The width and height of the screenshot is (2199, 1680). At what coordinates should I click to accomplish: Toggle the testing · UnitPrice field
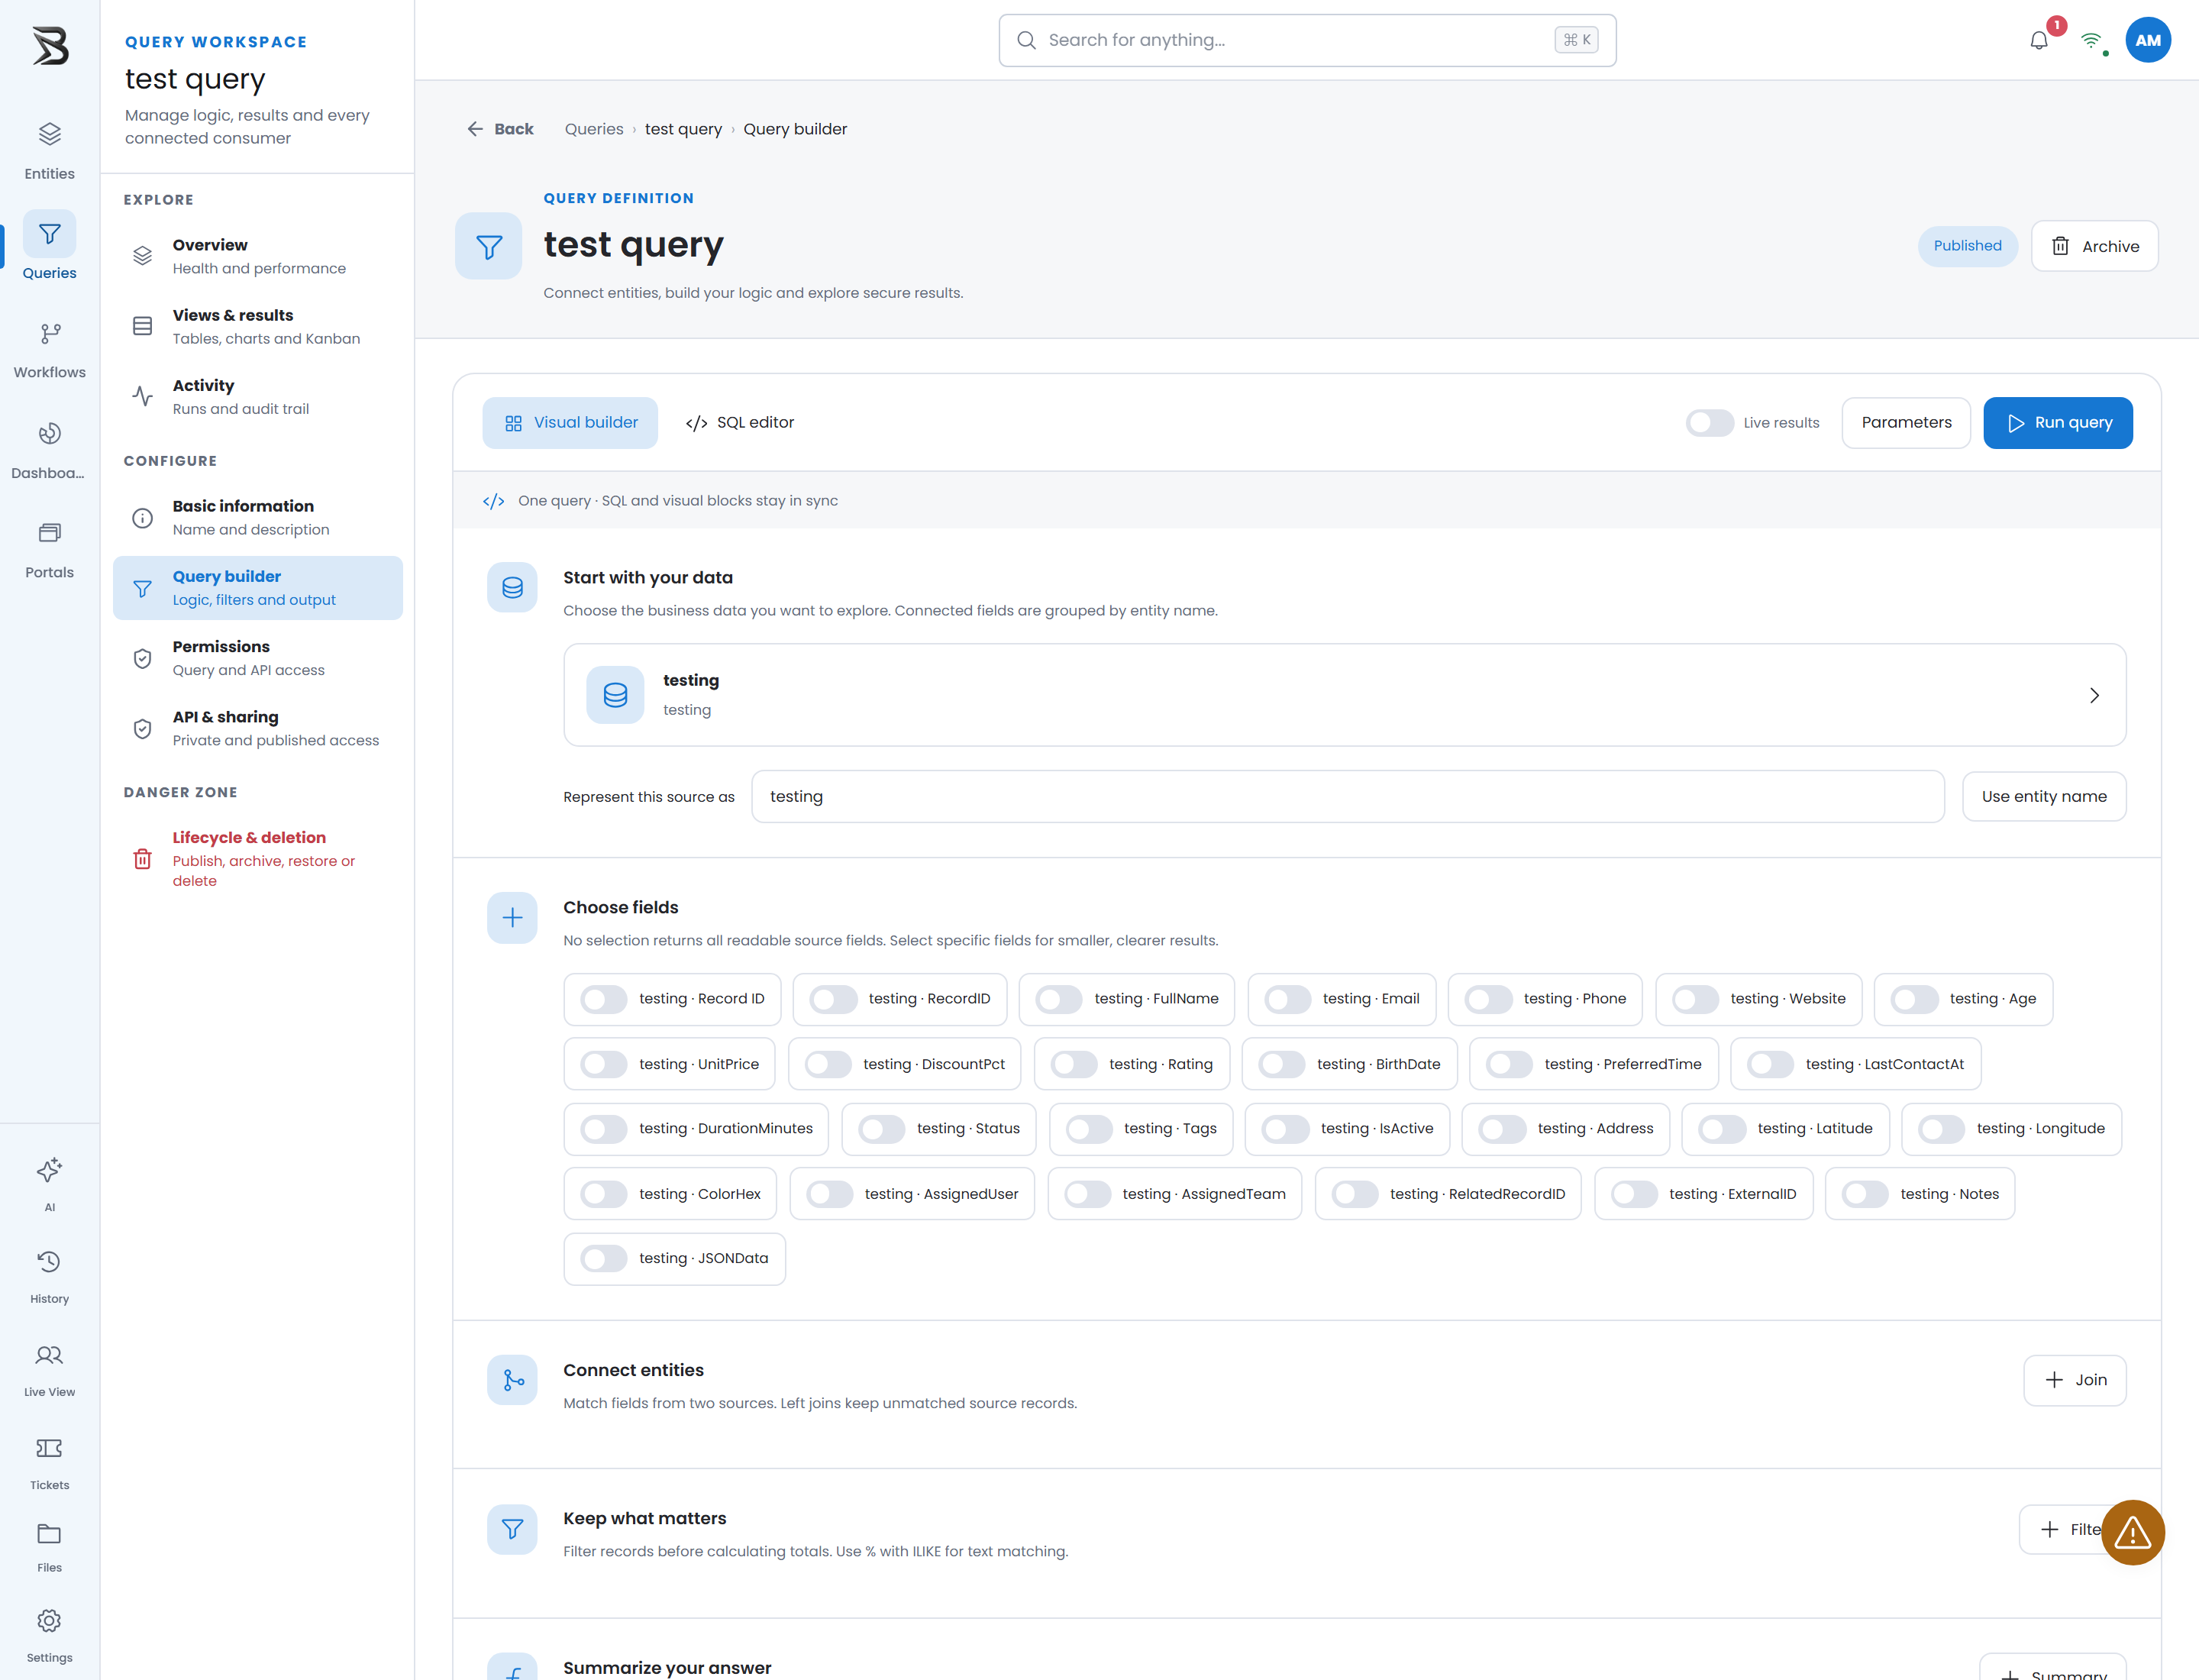603,1065
